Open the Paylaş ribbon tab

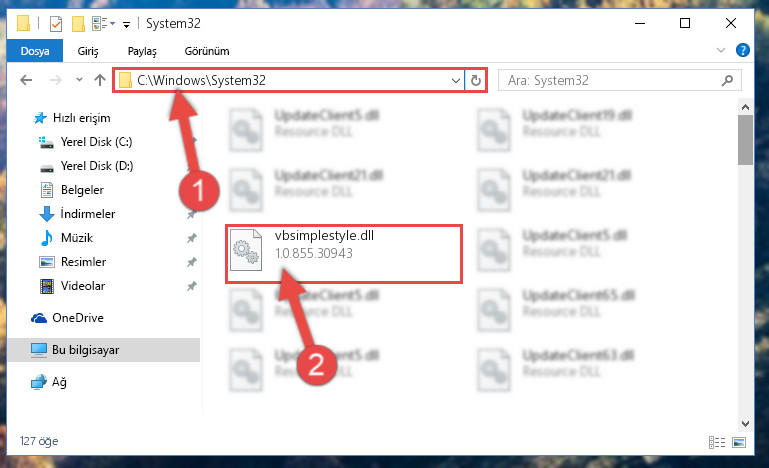pos(142,51)
